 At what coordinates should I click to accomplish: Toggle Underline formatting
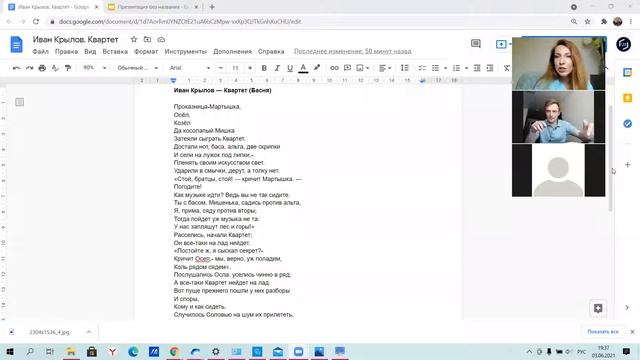[290, 68]
